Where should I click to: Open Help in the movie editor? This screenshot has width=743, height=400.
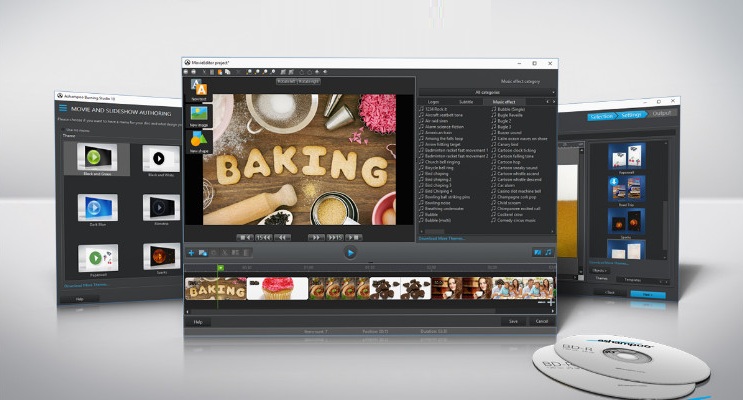click(198, 322)
